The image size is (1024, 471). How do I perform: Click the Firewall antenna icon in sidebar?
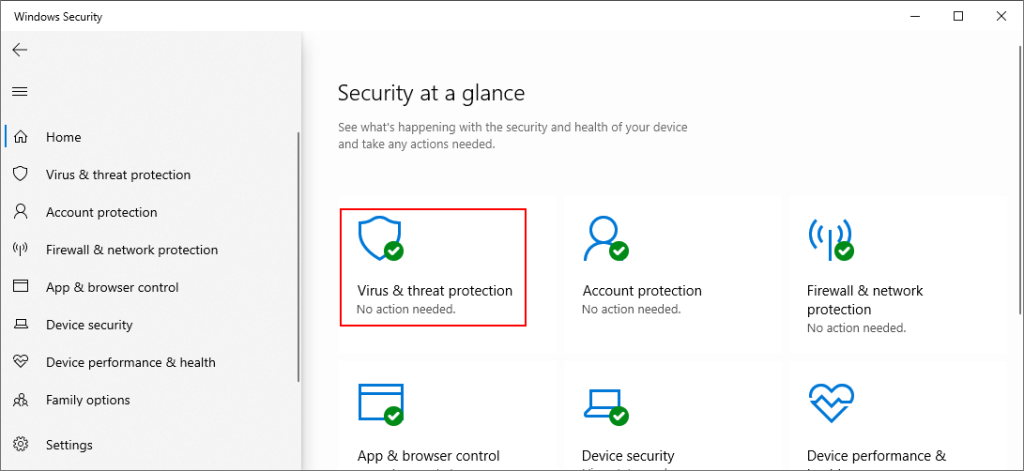(20, 249)
